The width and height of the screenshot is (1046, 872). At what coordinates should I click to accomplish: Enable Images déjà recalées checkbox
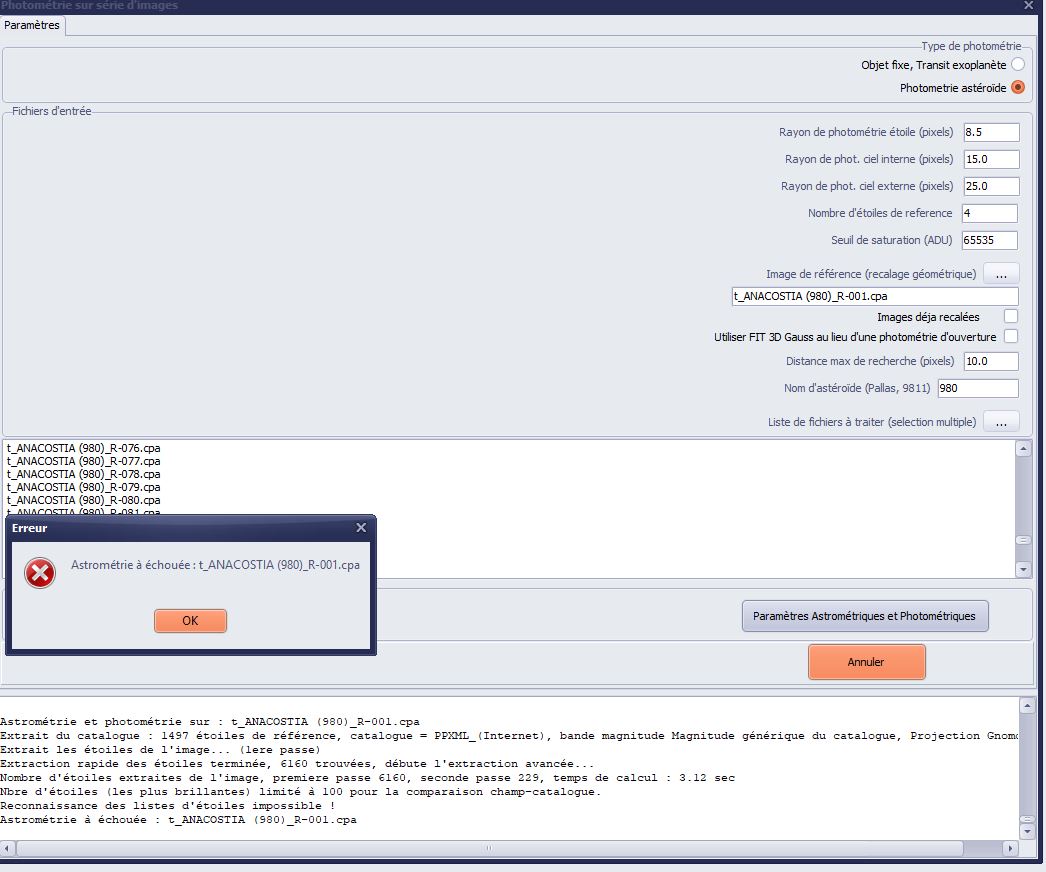coord(1011,317)
